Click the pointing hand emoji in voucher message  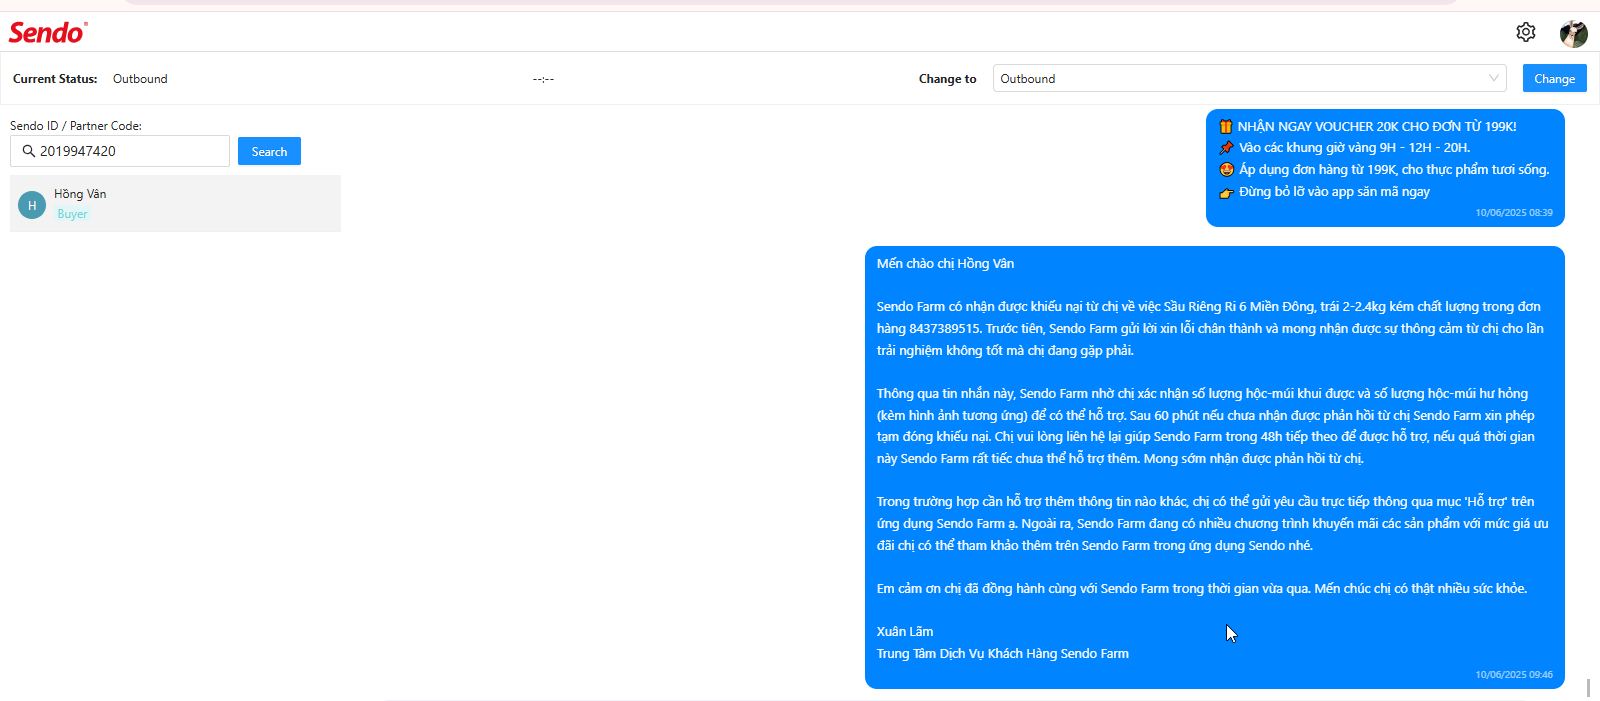1226,192
